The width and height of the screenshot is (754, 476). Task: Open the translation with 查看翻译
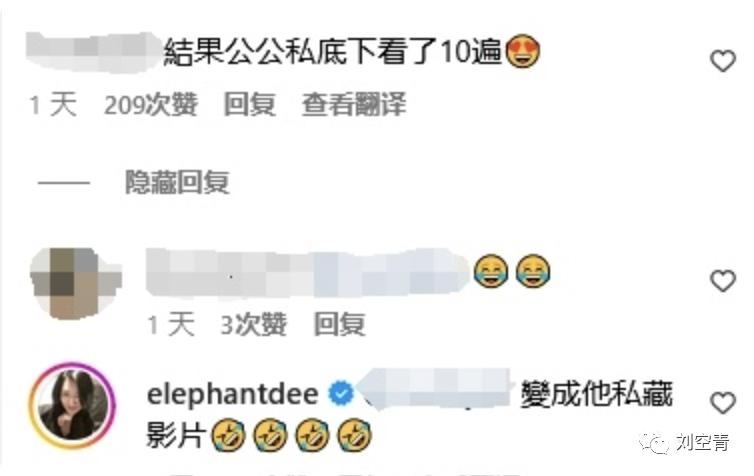tap(354, 104)
